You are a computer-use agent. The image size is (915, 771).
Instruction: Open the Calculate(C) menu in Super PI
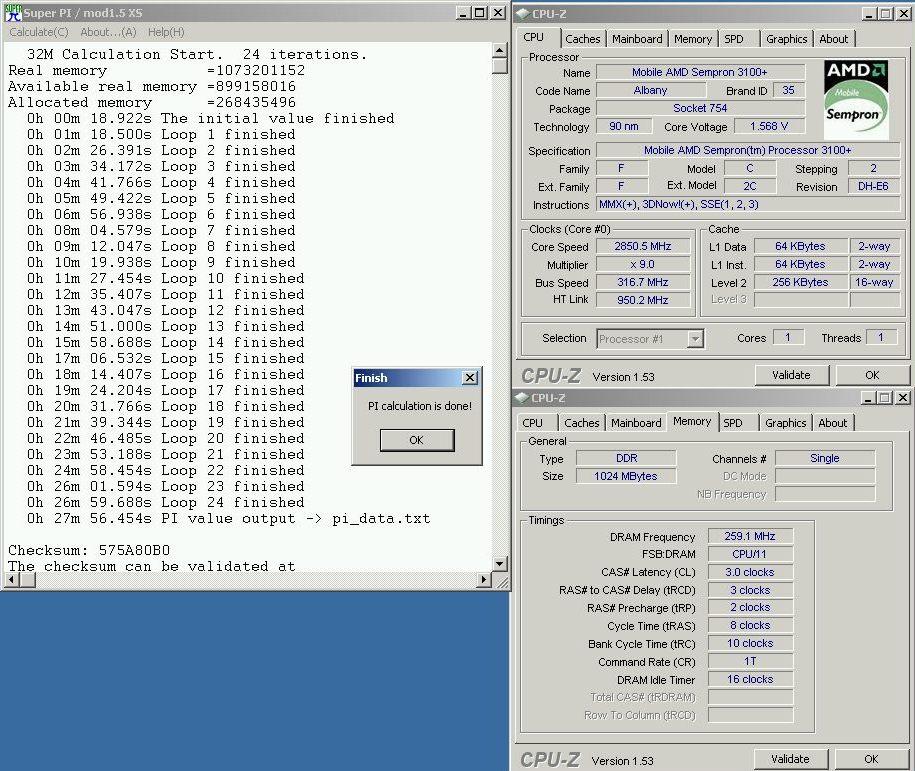[39, 32]
